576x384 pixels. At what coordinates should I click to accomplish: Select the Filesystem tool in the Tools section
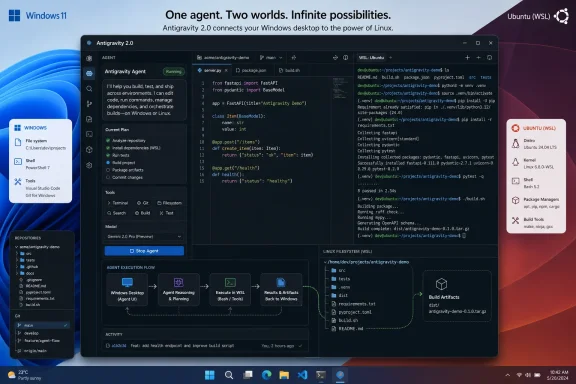pos(169,203)
